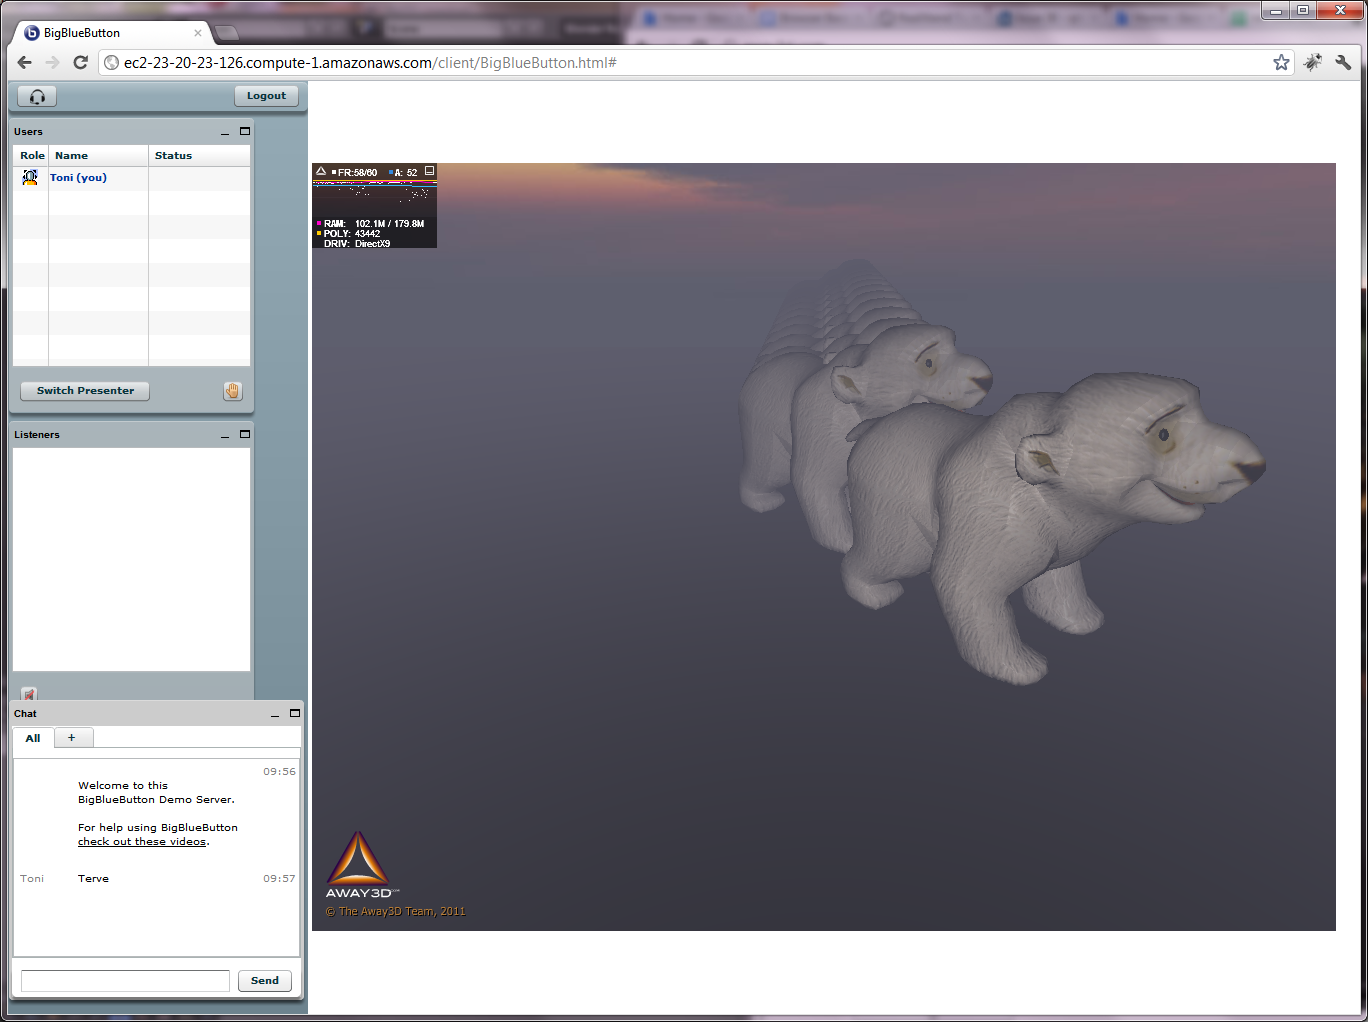
Task: Maximize the Users panel
Action: pyautogui.click(x=245, y=131)
